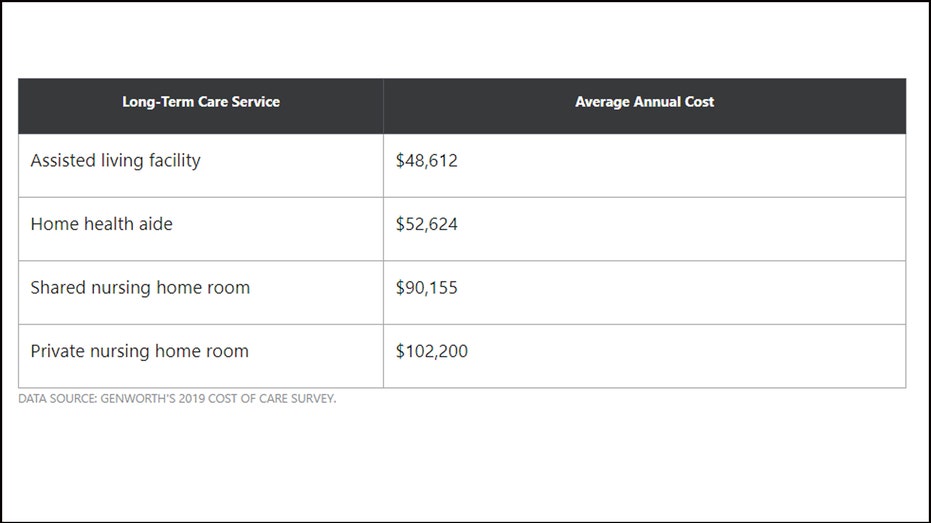The width and height of the screenshot is (931, 523).
Task: Click the $102,200 cost value
Action: pyautogui.click(x=432, y=351)
